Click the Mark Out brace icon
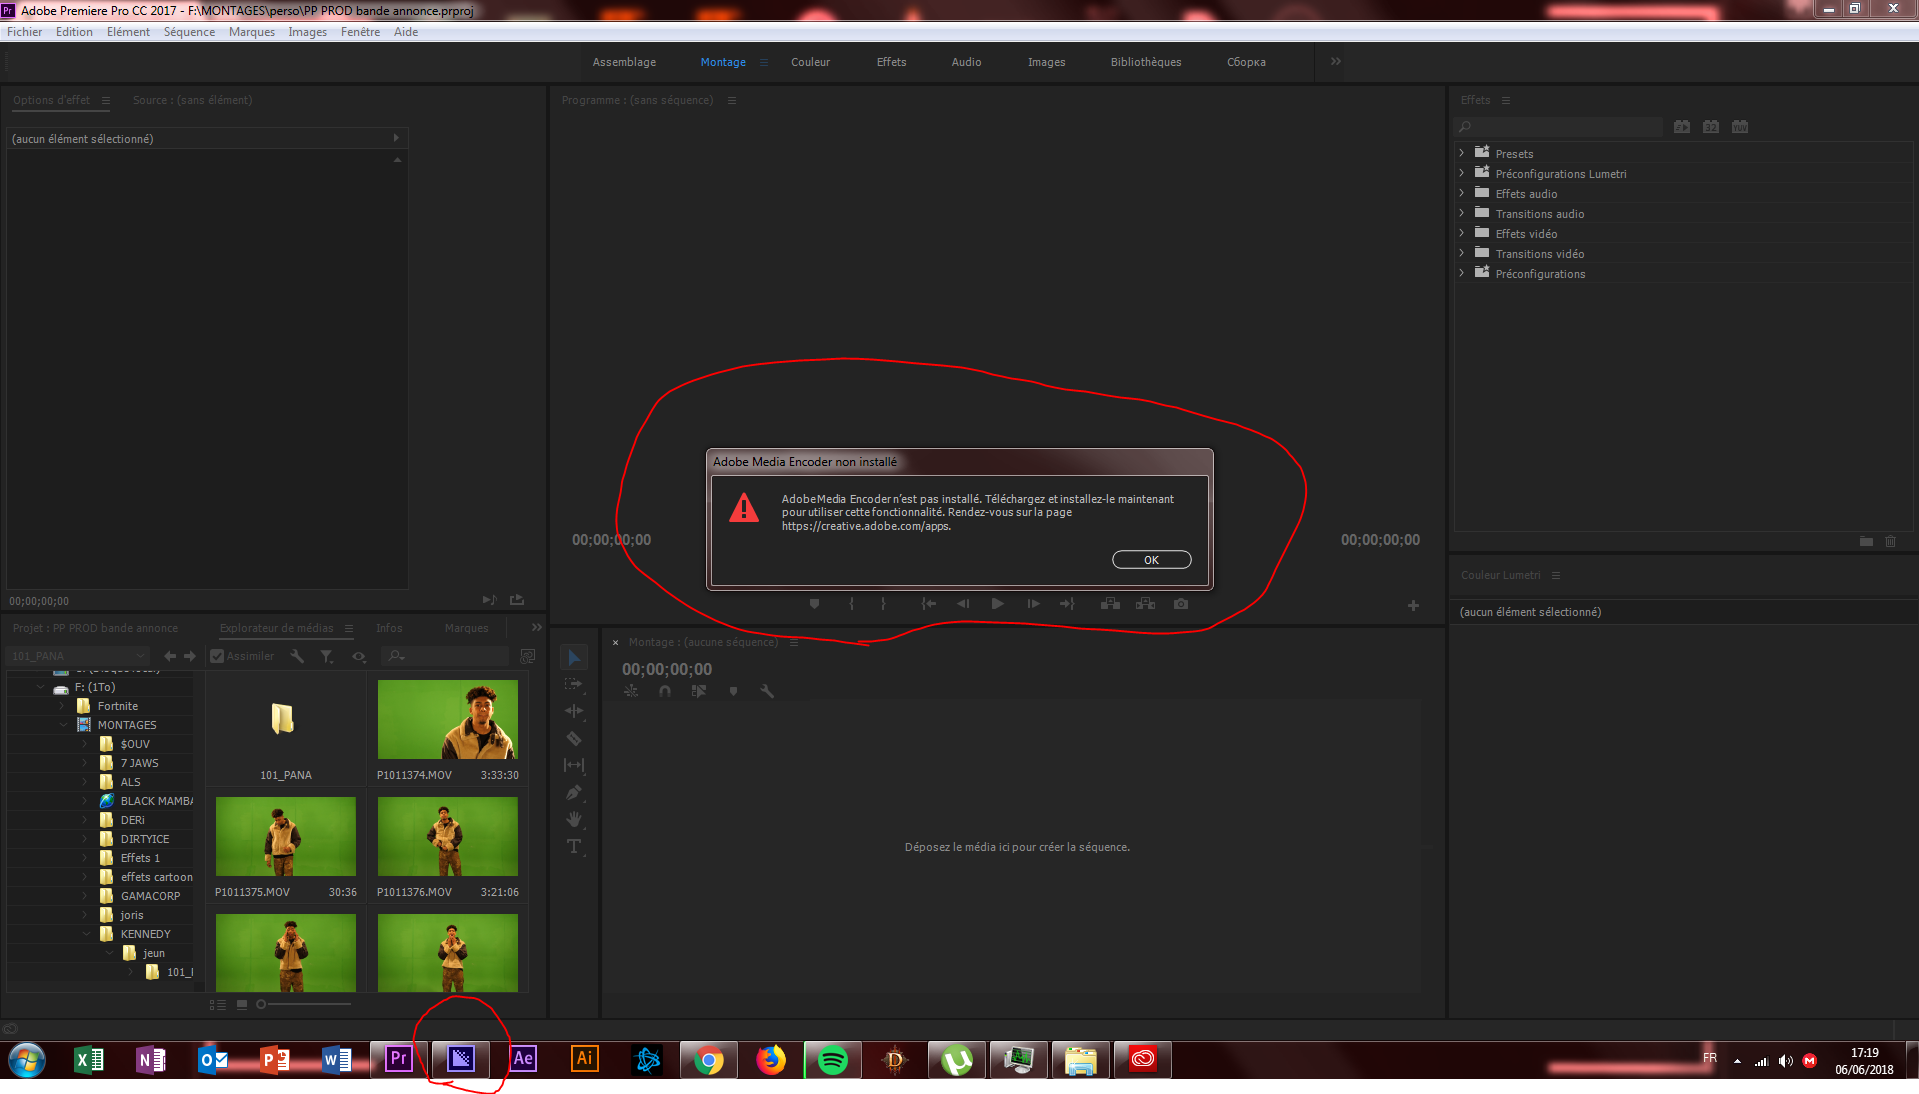Screen dimensions: 1919x1094 tap(883, 604)
